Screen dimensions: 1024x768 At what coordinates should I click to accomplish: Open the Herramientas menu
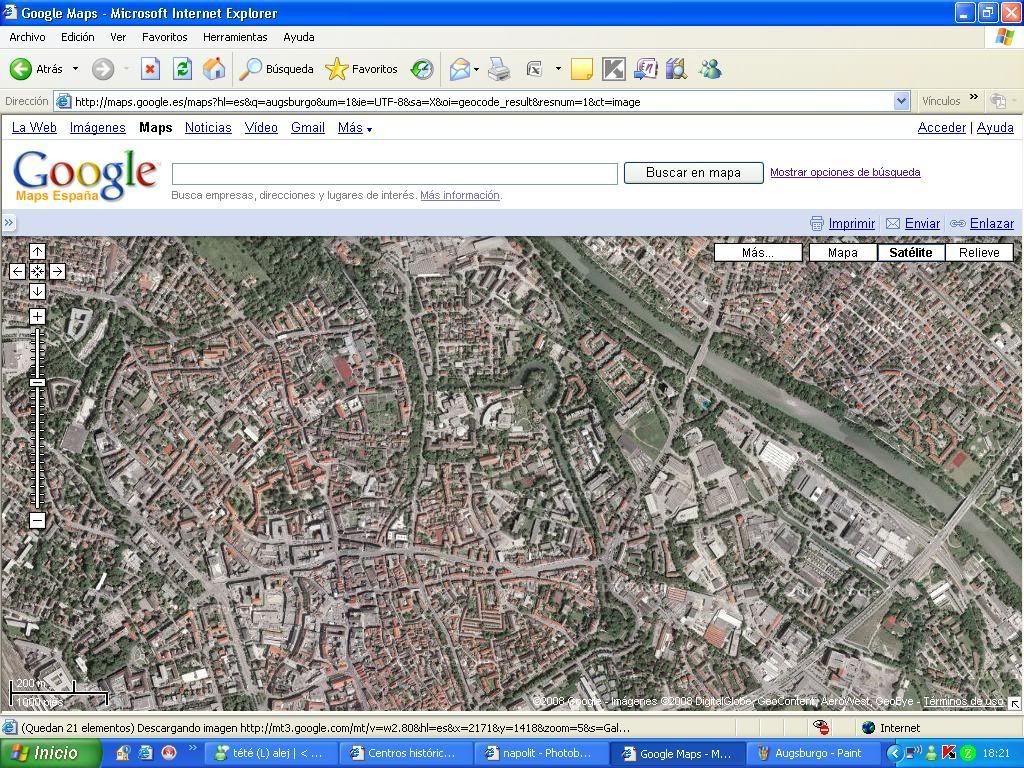(x=234, y=37)
